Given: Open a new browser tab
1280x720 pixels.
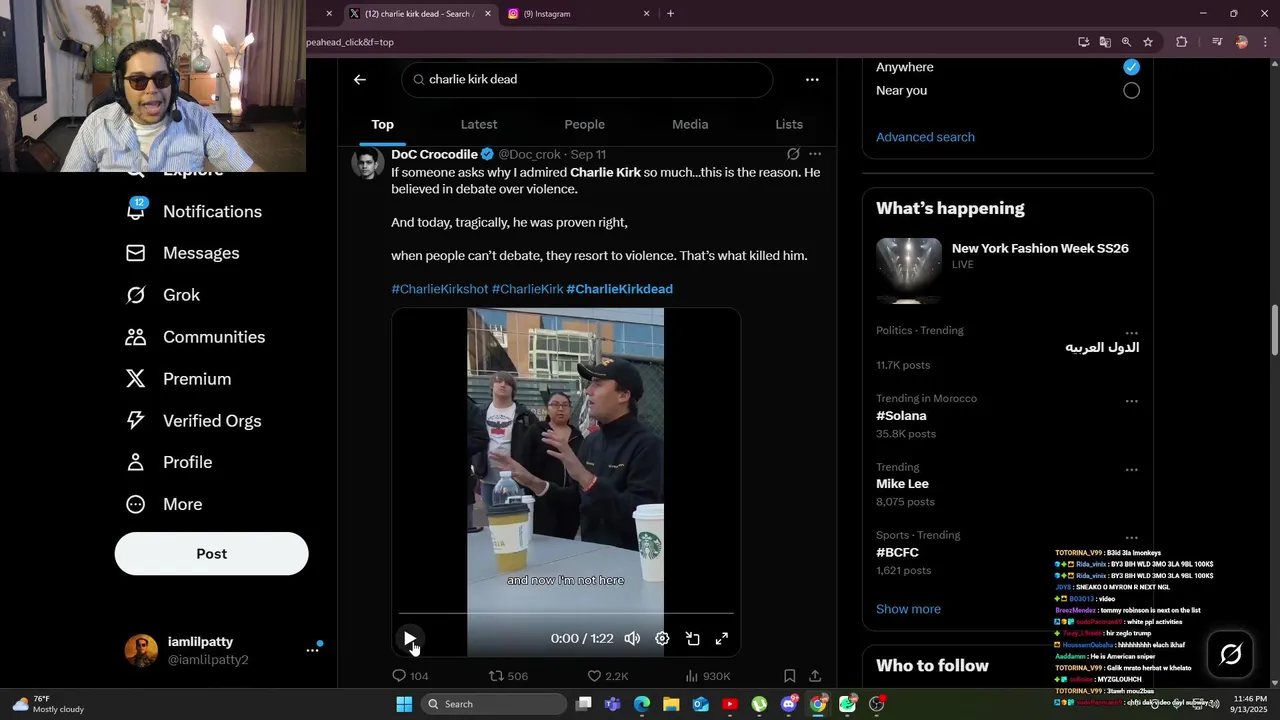Looking at the screenshot, I should pyautogui.click(x=670, y=14).
